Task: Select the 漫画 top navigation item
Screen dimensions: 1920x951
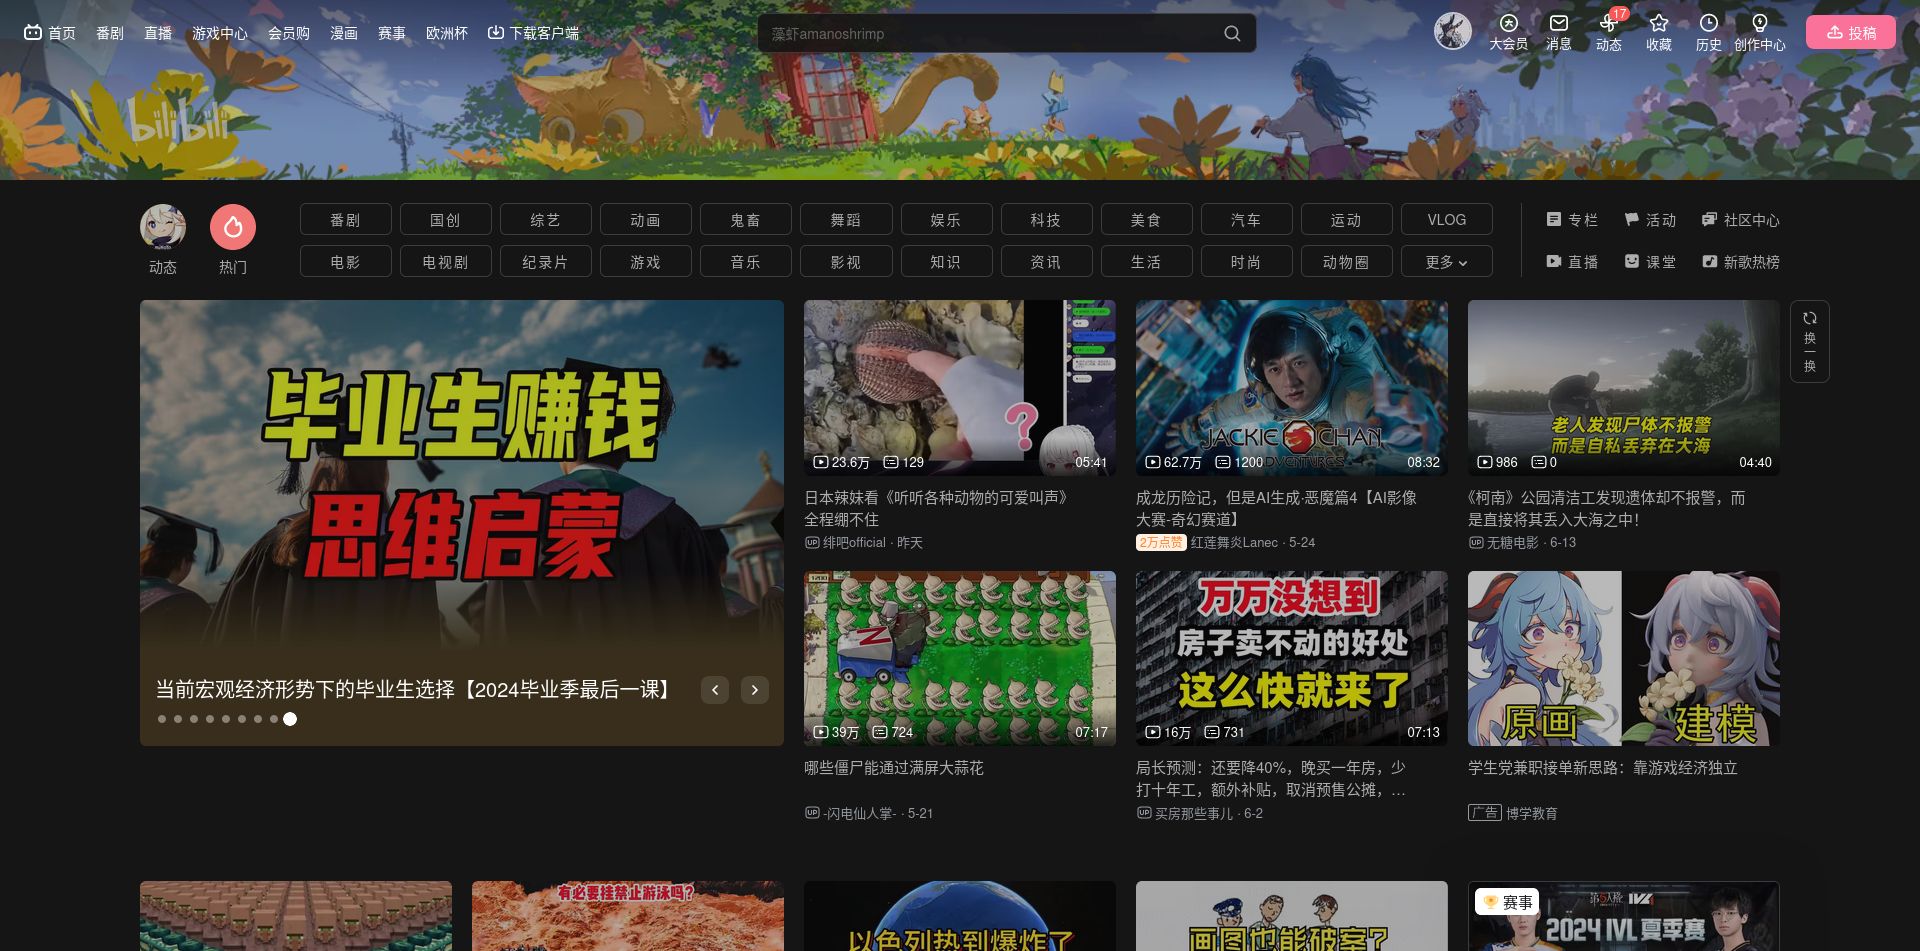Action: pos(344,33)
